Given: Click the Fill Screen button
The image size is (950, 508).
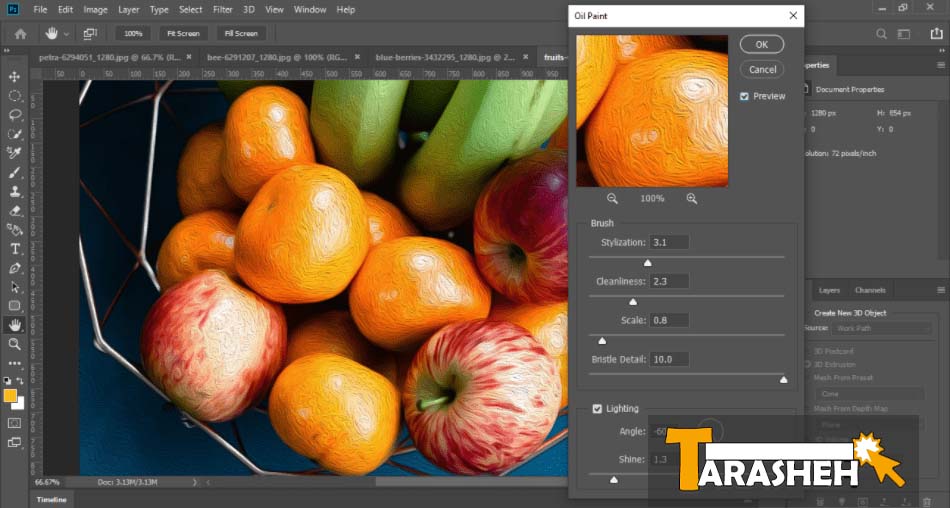Looking at the screenshot, I should pos(241,34).
